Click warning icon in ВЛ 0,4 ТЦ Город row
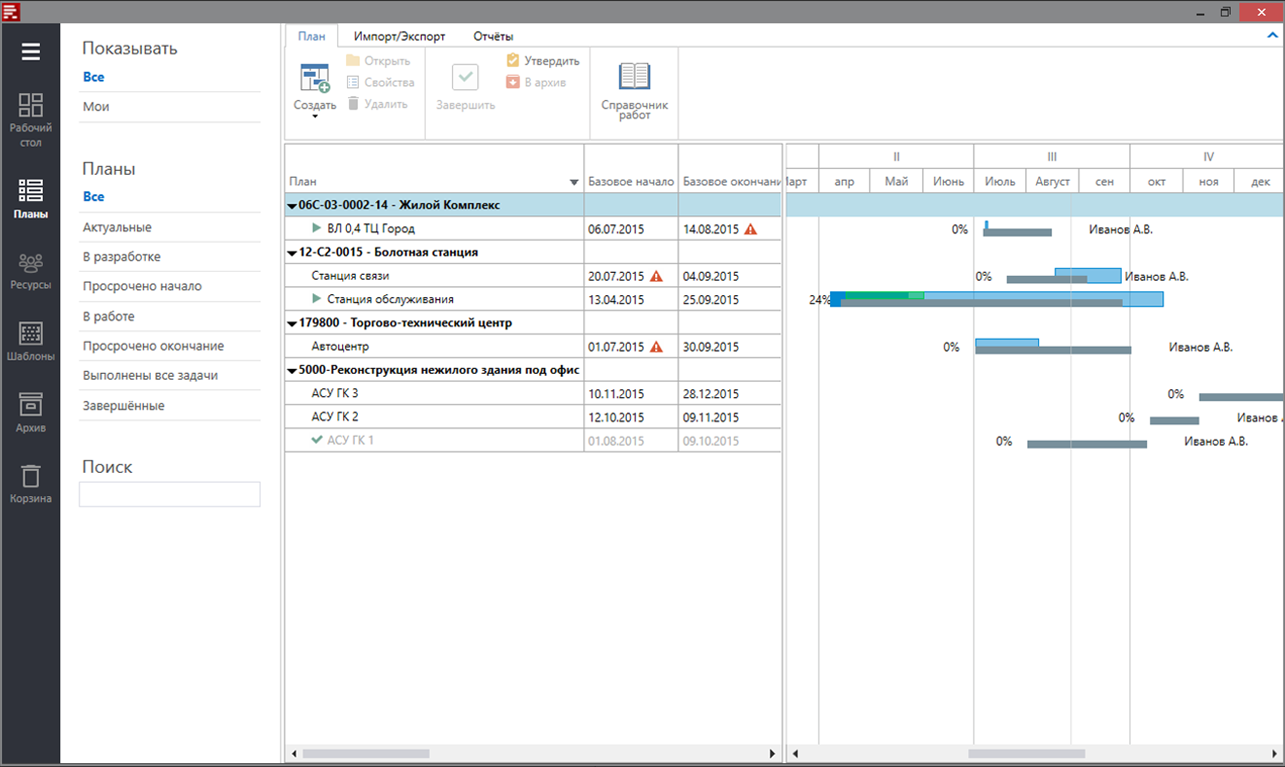The height and width of the screenshot is (767, 1285). (x=751, y=229)
